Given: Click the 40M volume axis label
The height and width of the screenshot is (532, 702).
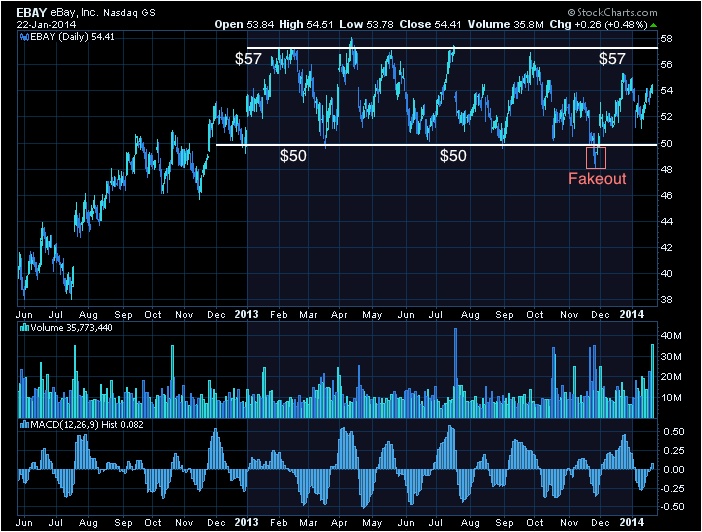Looking at the screenshot, I should (671, 336).
